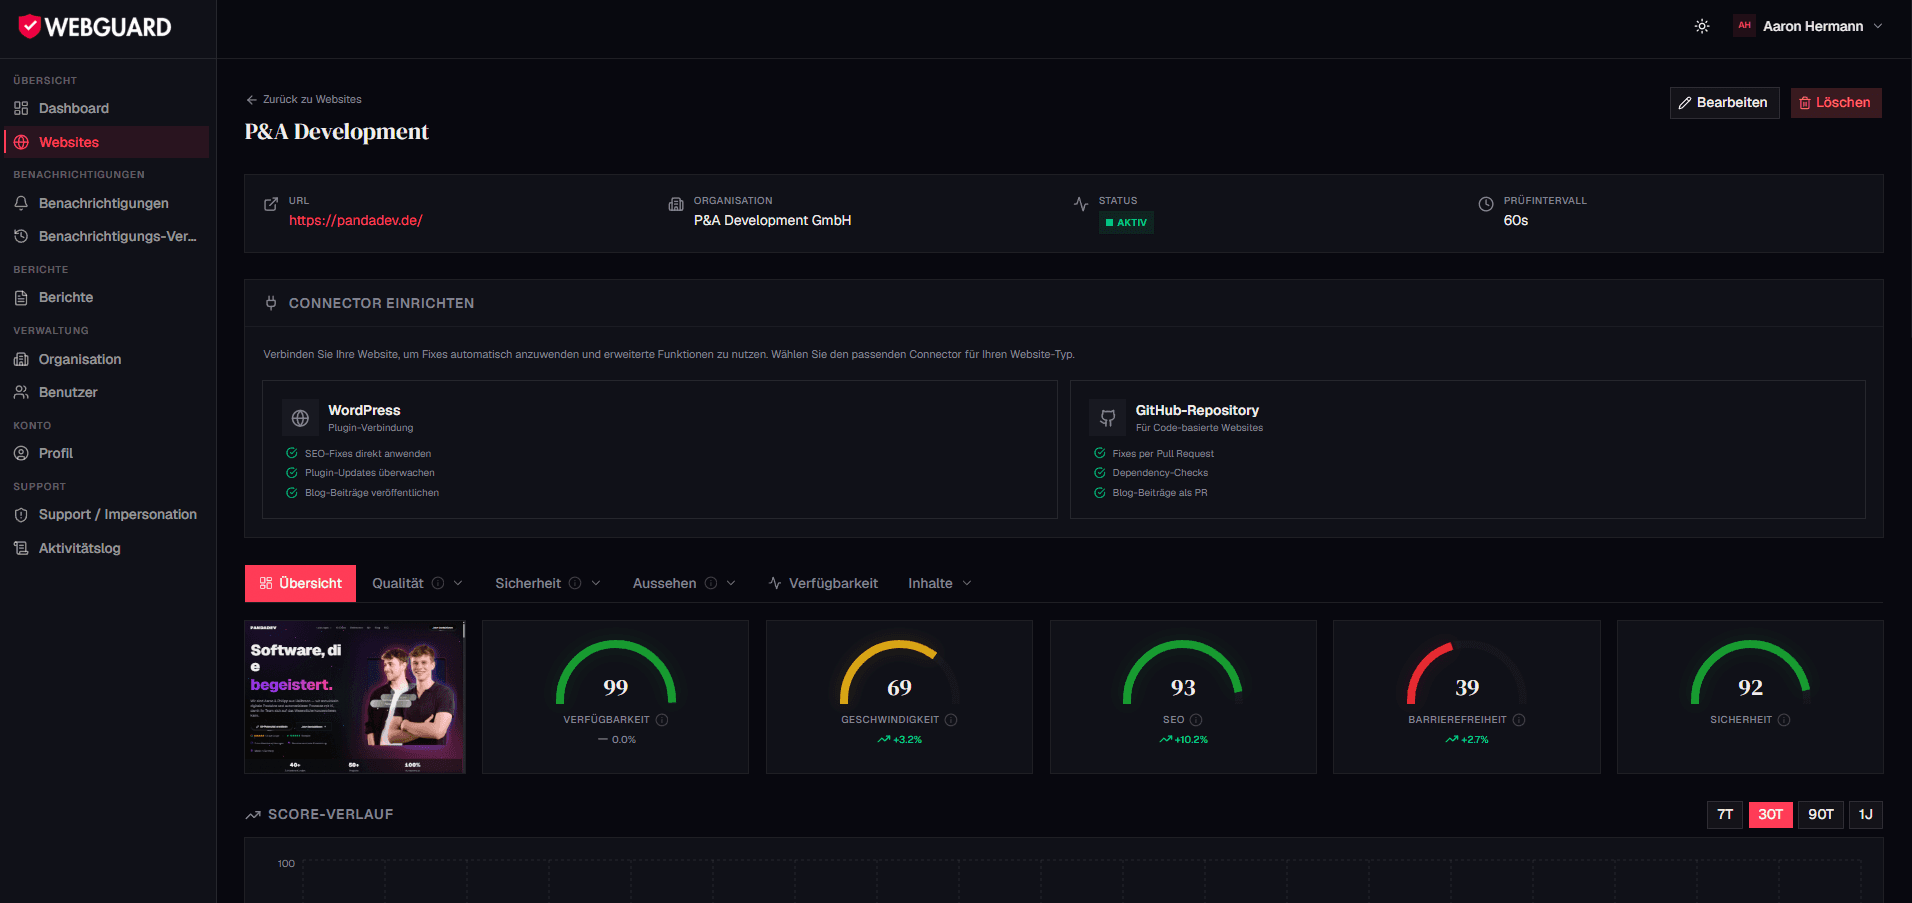The width and height of the screenshot is (1912, 903).
Task: Click the Benutzer people icon
Action: (x=21, y=392)
